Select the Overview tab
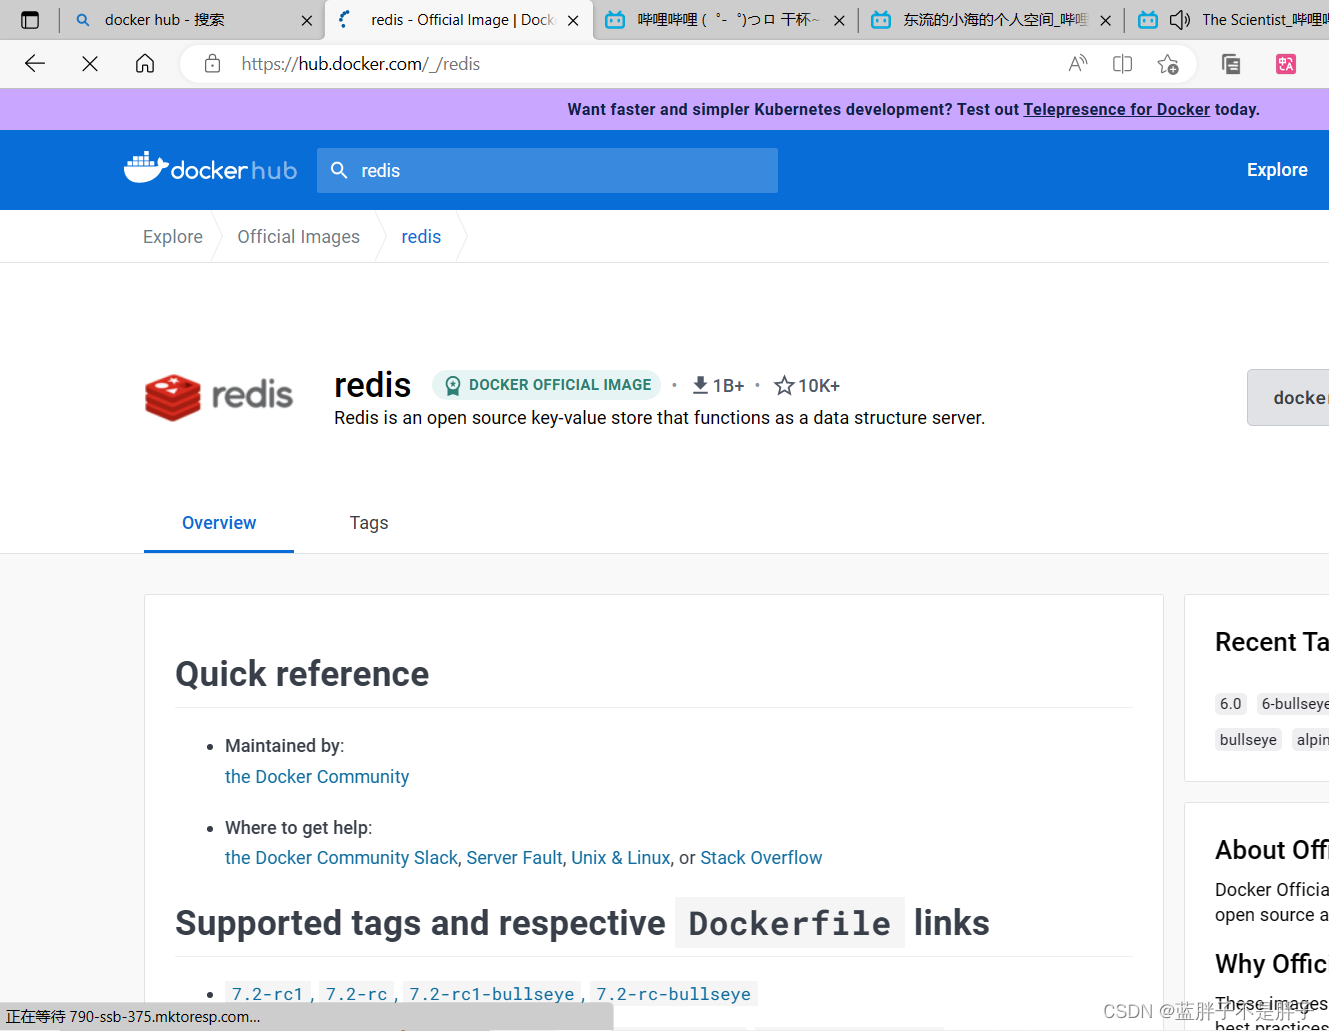 (219, 523)
